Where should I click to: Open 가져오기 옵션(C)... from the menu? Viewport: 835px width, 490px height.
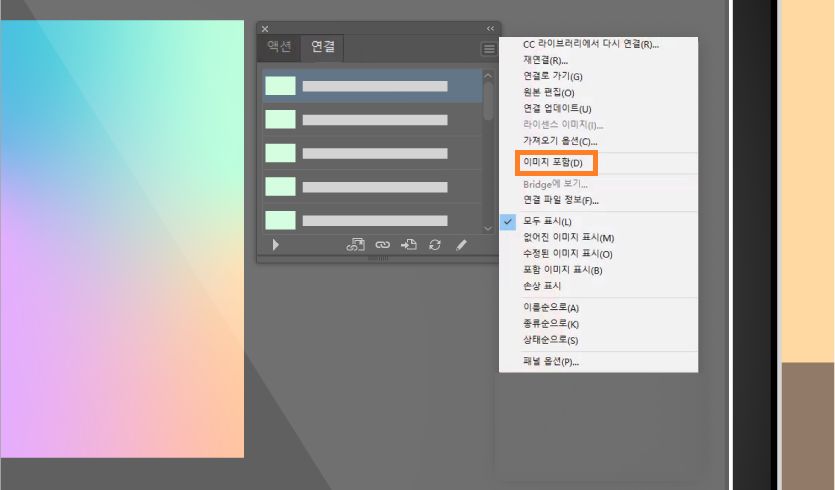pos(560,141)
